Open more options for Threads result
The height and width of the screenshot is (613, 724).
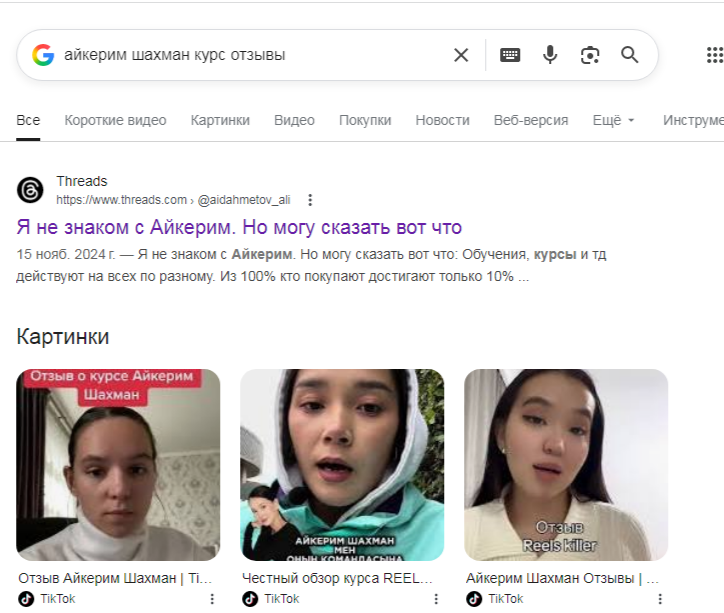[x=310, y=200]
